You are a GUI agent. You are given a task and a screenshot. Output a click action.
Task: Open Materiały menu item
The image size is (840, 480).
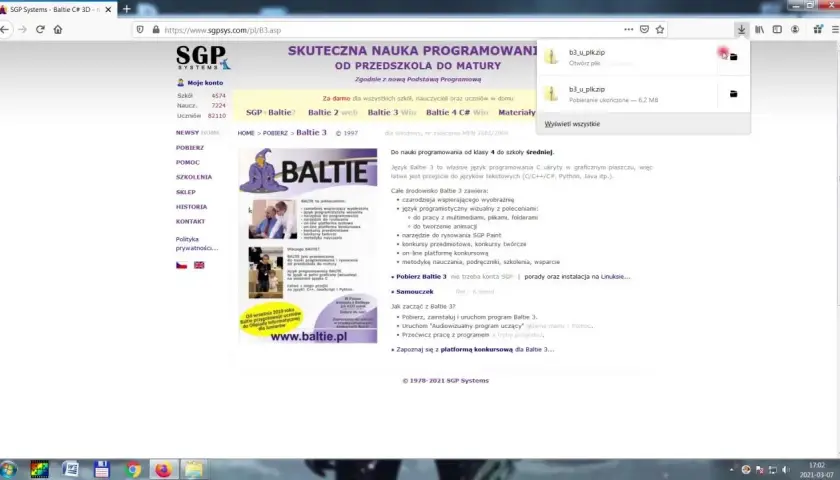click(516, 112)
